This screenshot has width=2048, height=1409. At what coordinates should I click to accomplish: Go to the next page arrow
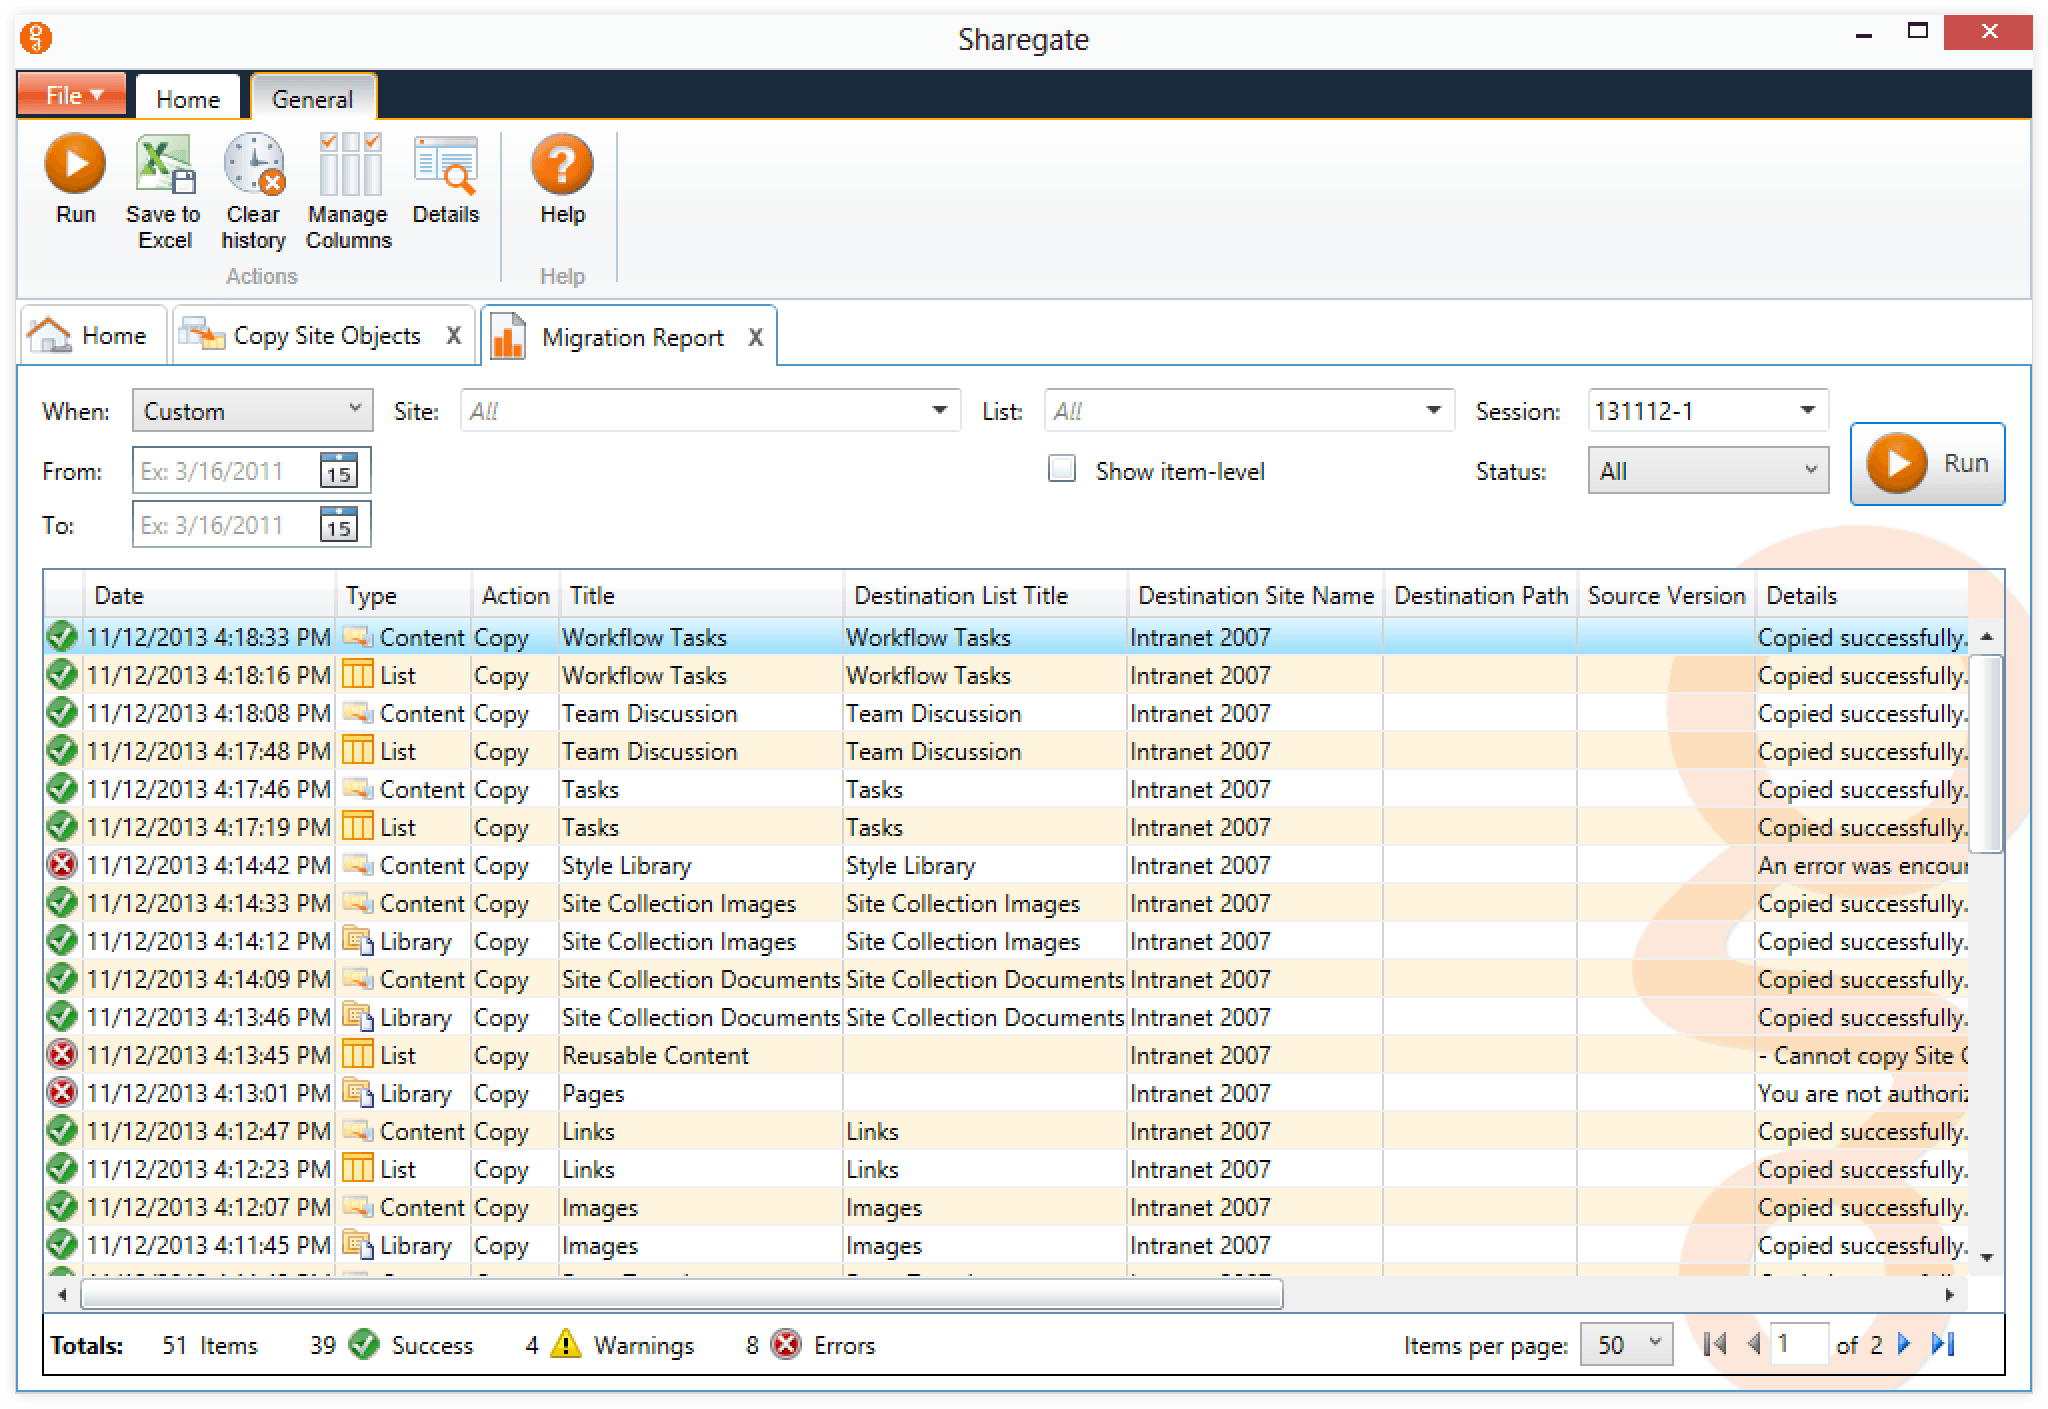1904,1344
